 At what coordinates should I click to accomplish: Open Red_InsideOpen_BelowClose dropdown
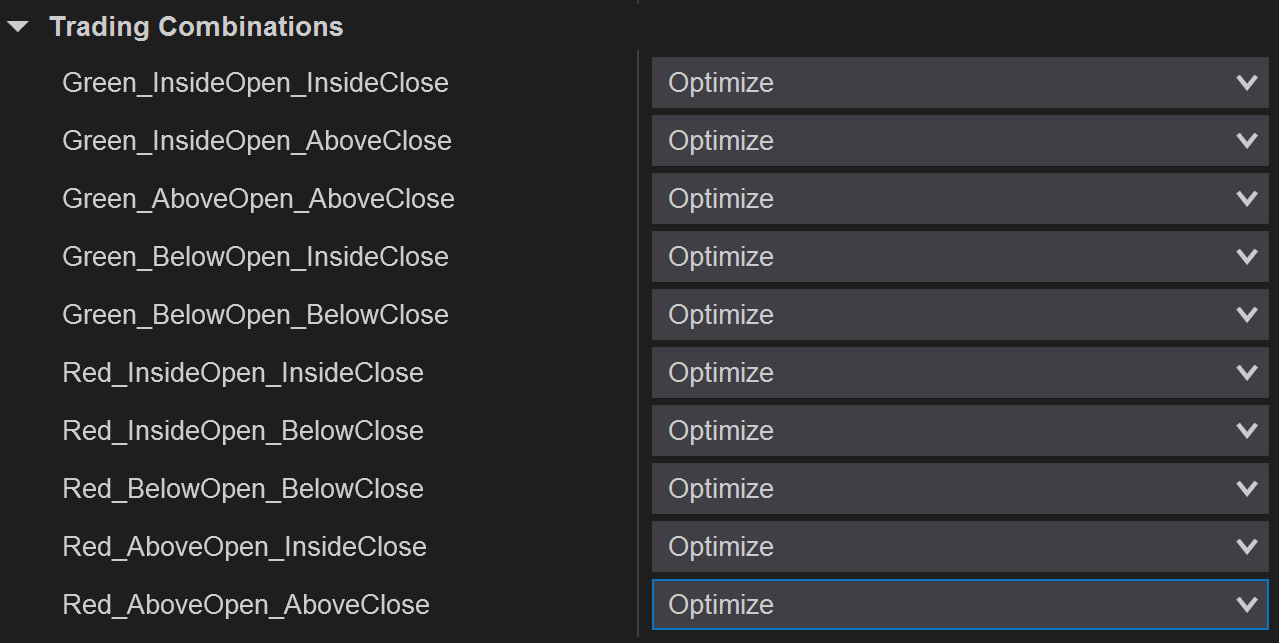point(959,431)
